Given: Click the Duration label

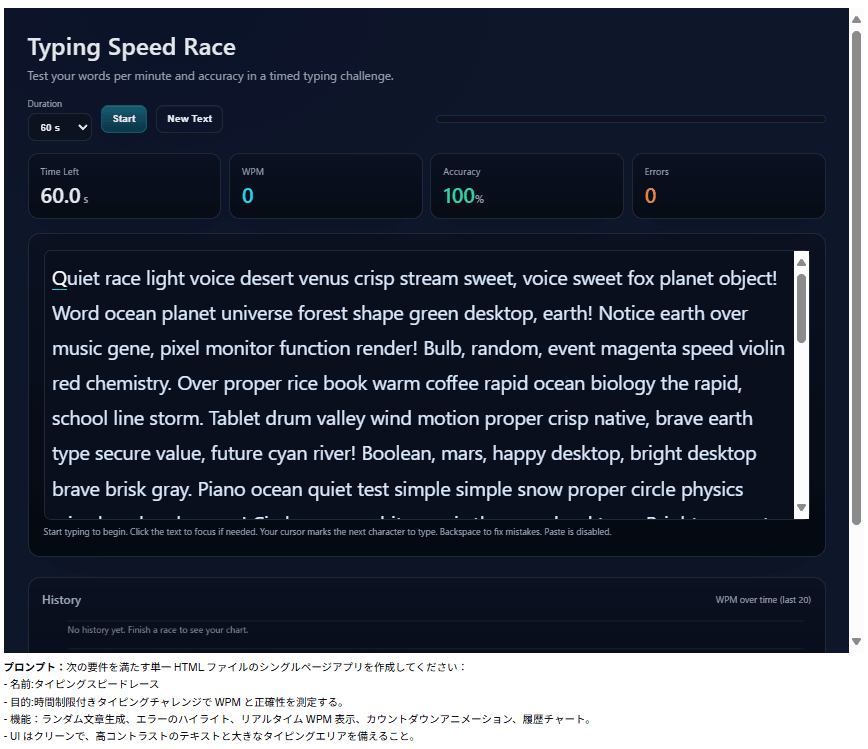Looking at the screenshot, I should [45, 104].
